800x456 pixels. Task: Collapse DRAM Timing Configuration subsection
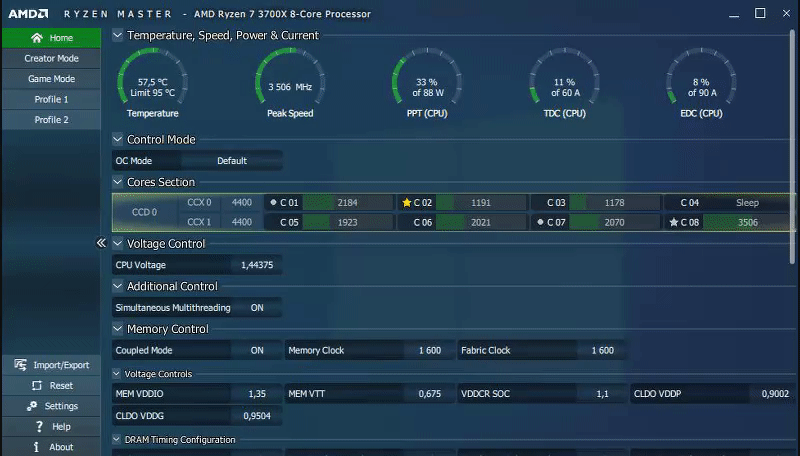click(116, 439)
